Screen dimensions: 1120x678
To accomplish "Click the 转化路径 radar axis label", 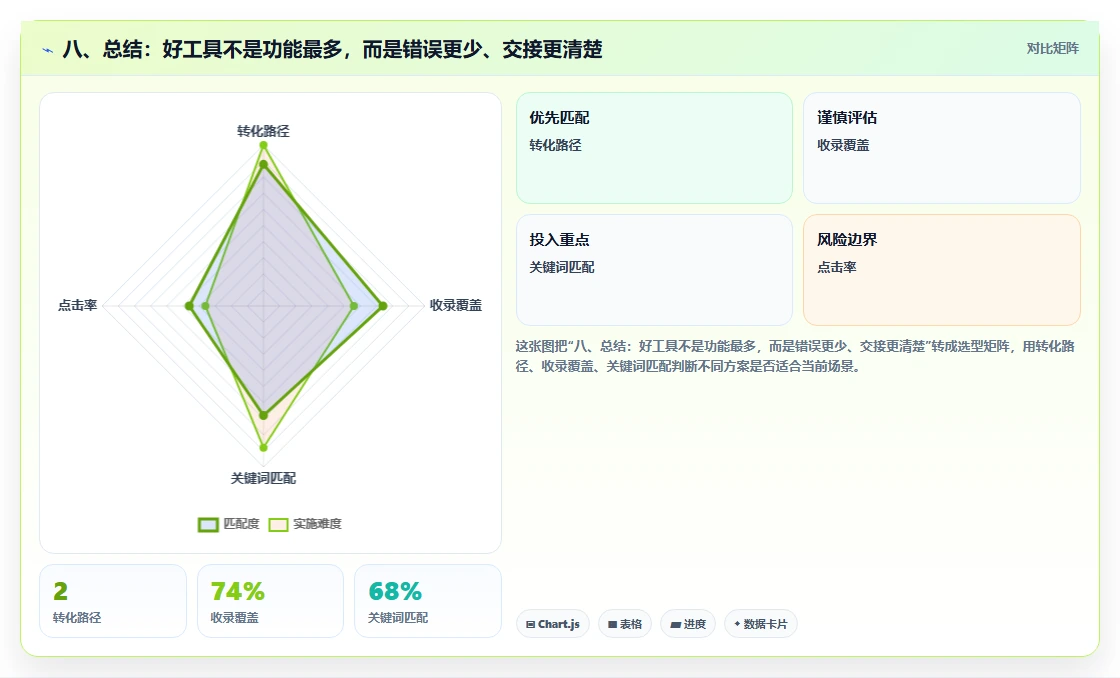I will pyautogui.click(x=264, y=131).
